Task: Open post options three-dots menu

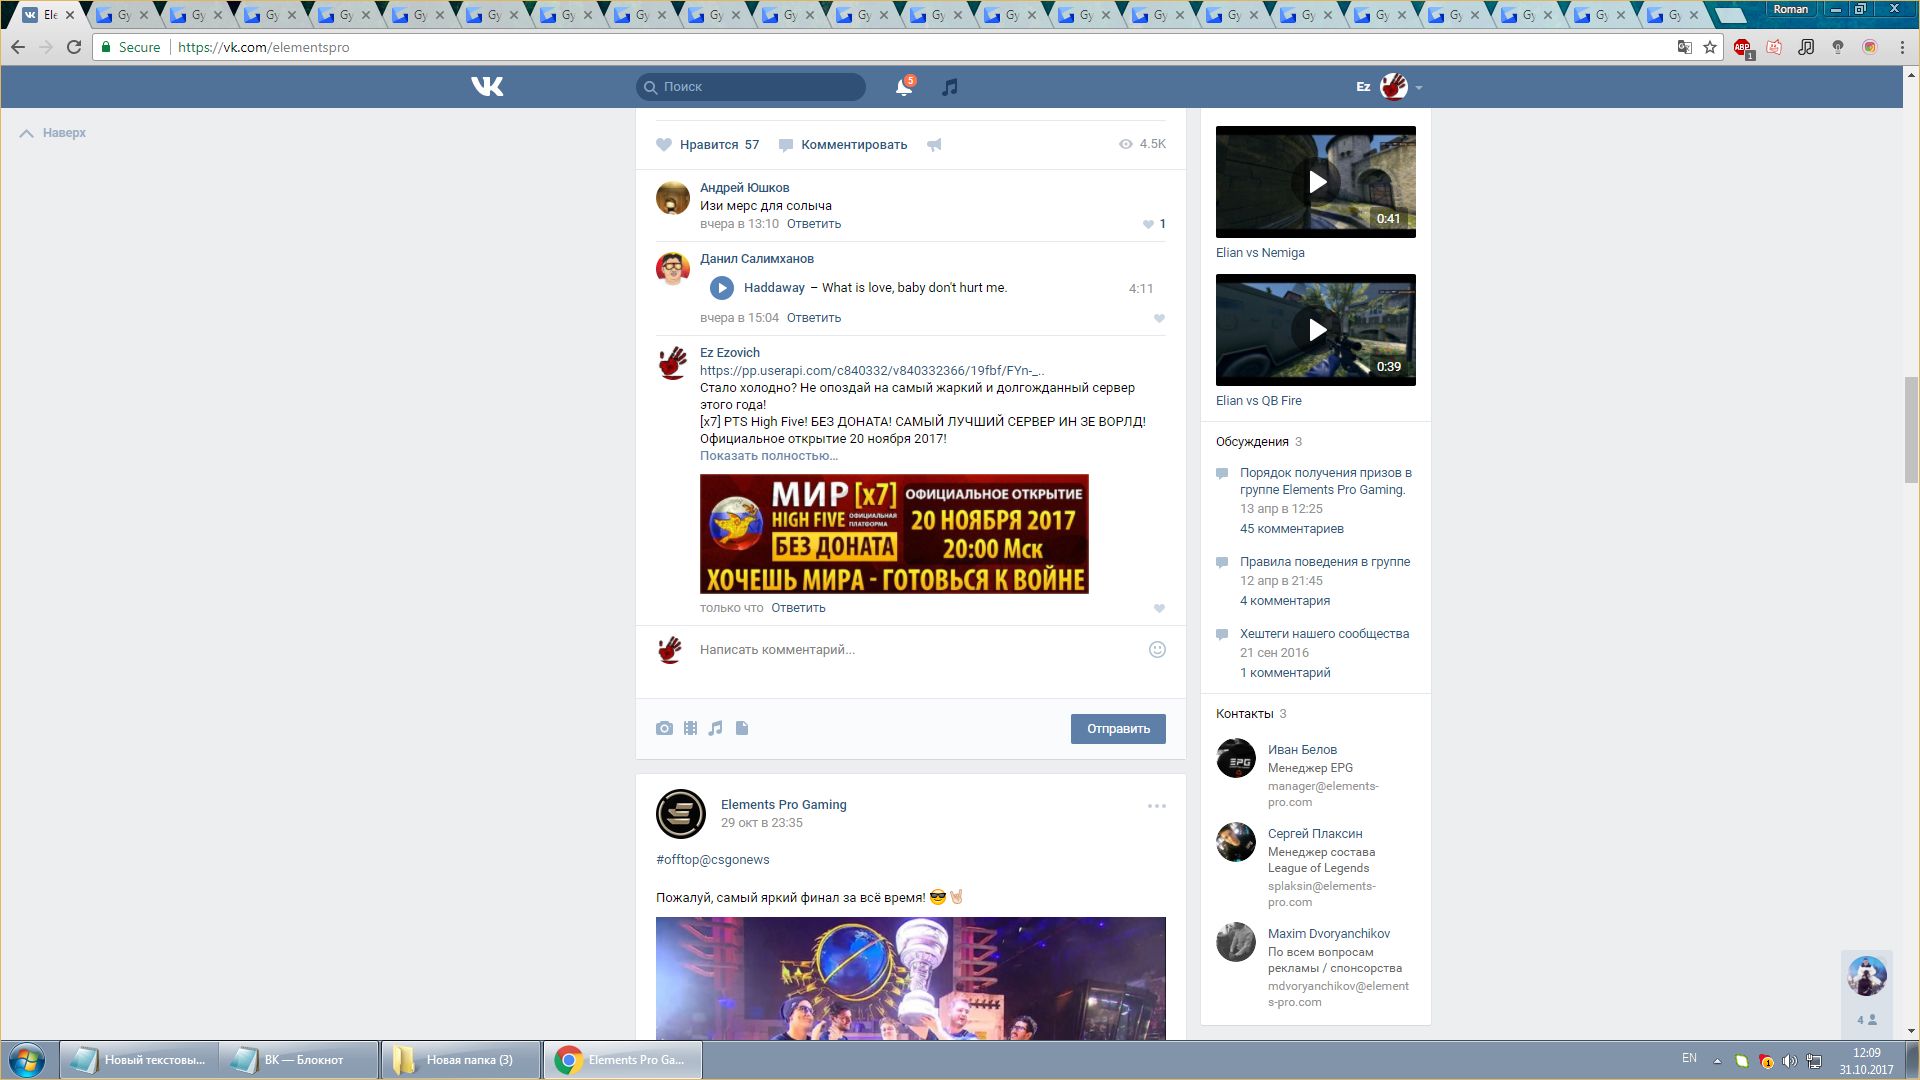Action: coord(1156,806)
